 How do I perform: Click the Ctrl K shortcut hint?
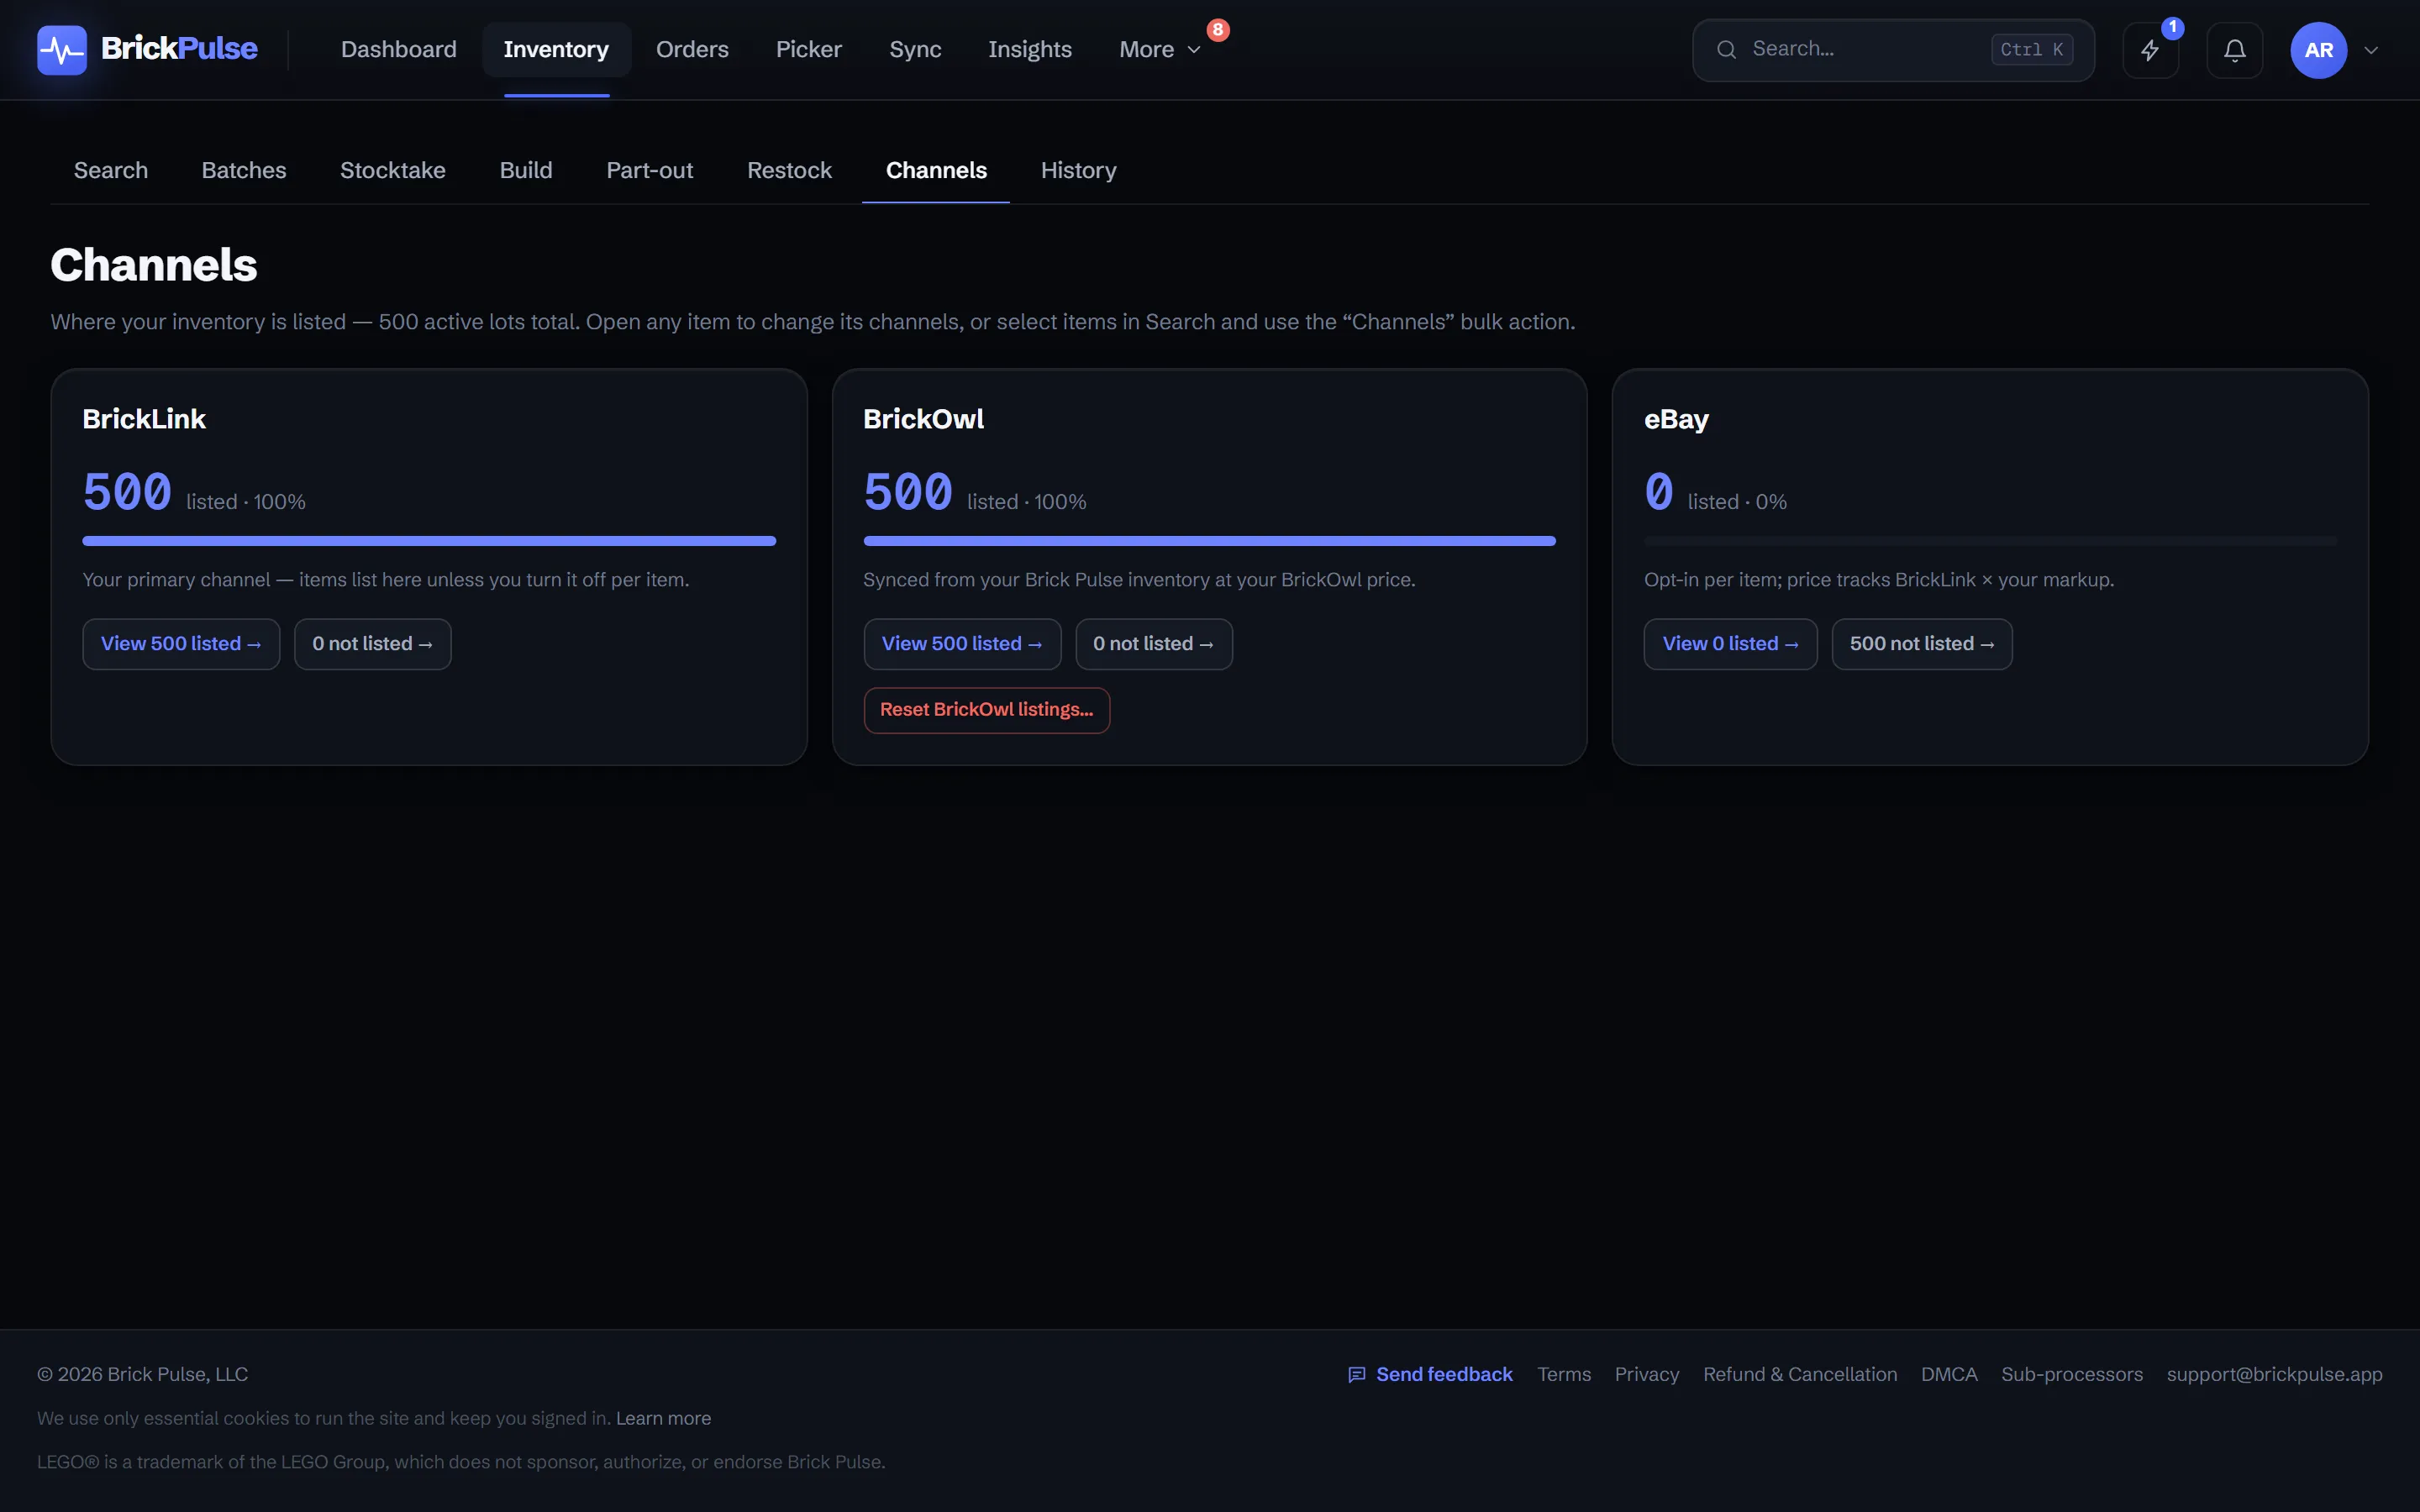tap(2031, 49)
